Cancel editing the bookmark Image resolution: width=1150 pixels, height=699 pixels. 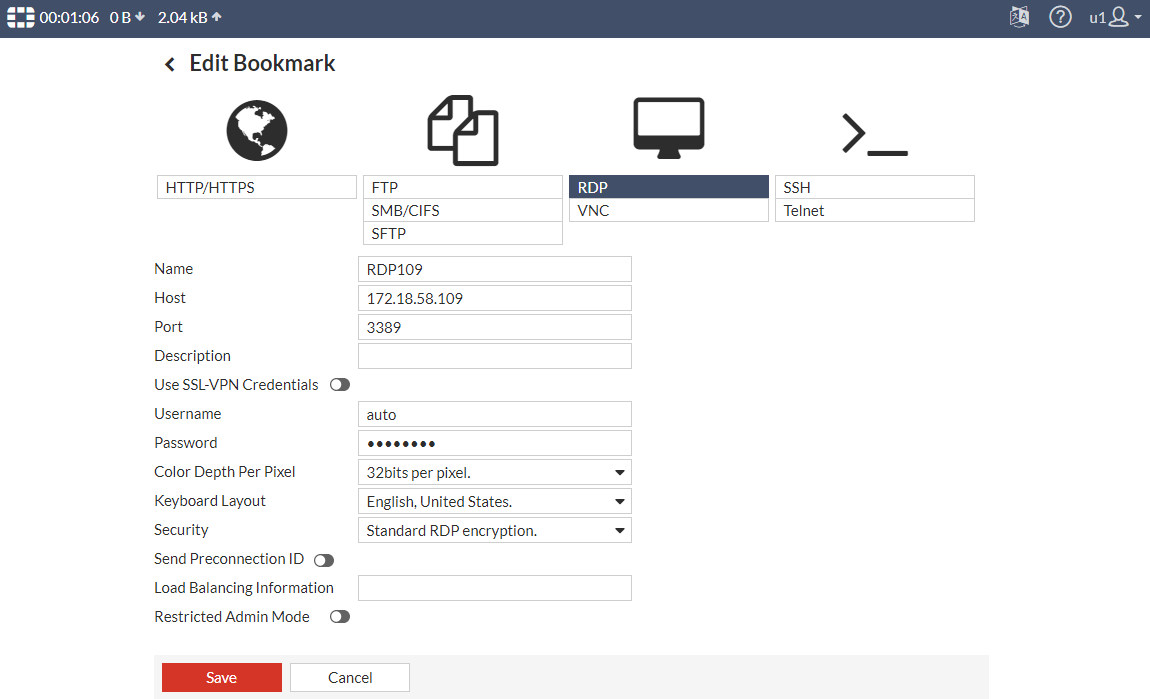click(x=349, y=677)
